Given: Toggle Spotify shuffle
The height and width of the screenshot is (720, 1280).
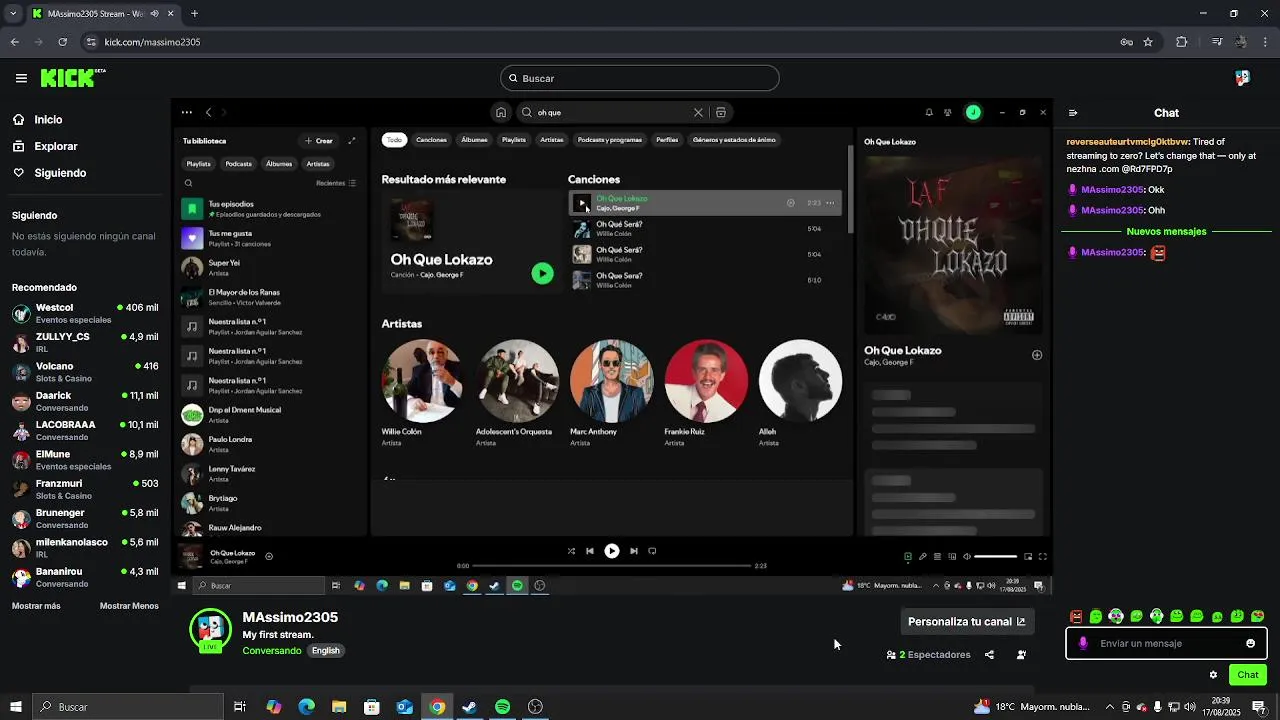Looking at the screenshot, I should [x=571, y=551].
